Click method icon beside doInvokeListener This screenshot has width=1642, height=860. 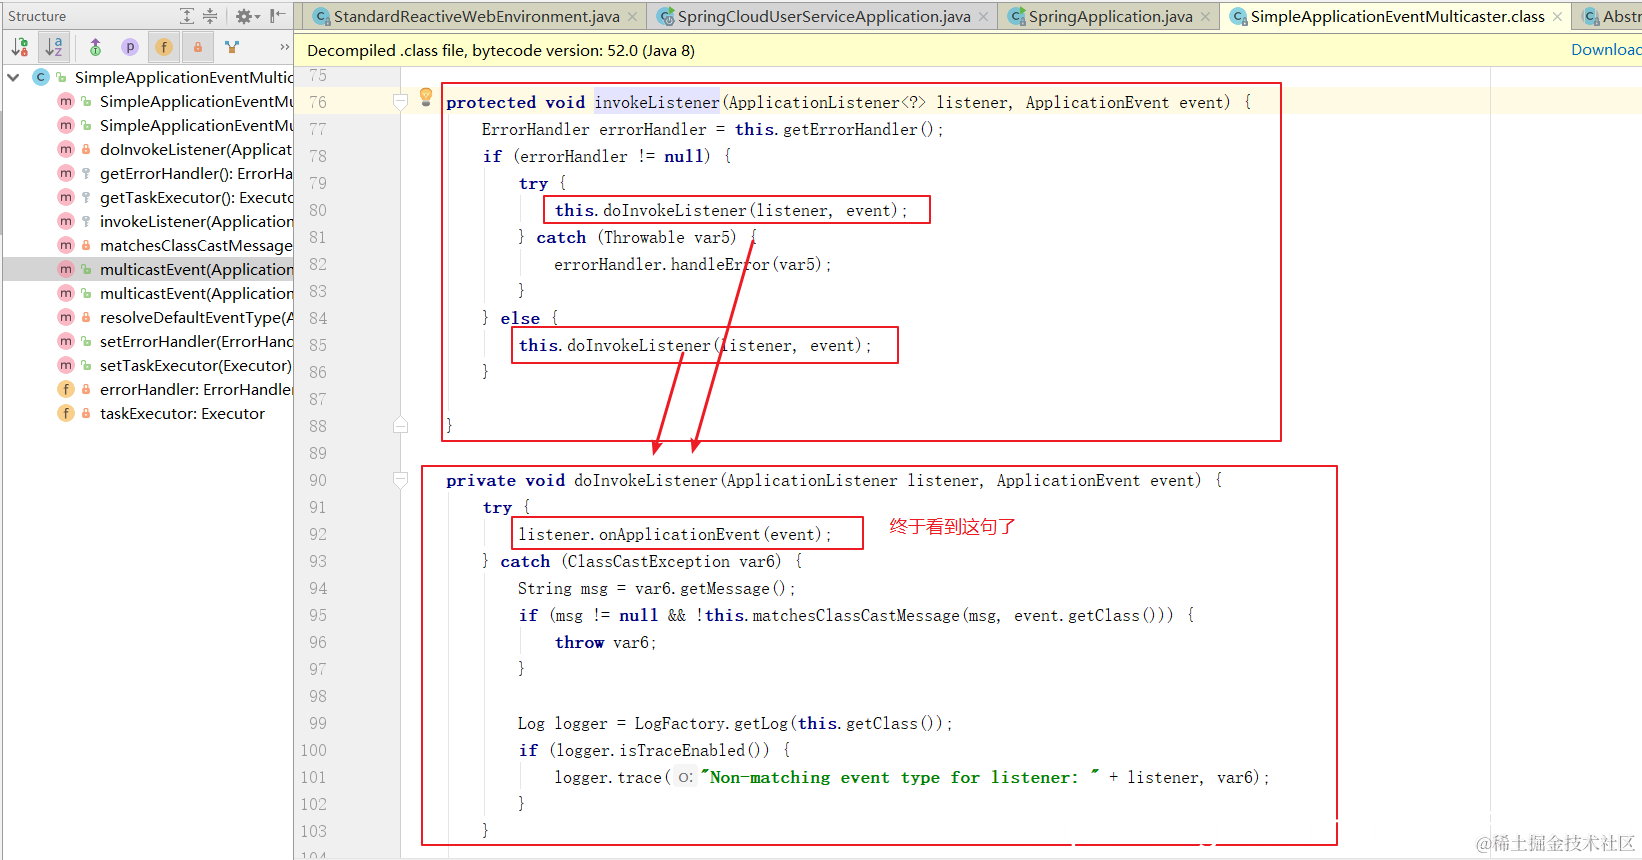(66, 149)
